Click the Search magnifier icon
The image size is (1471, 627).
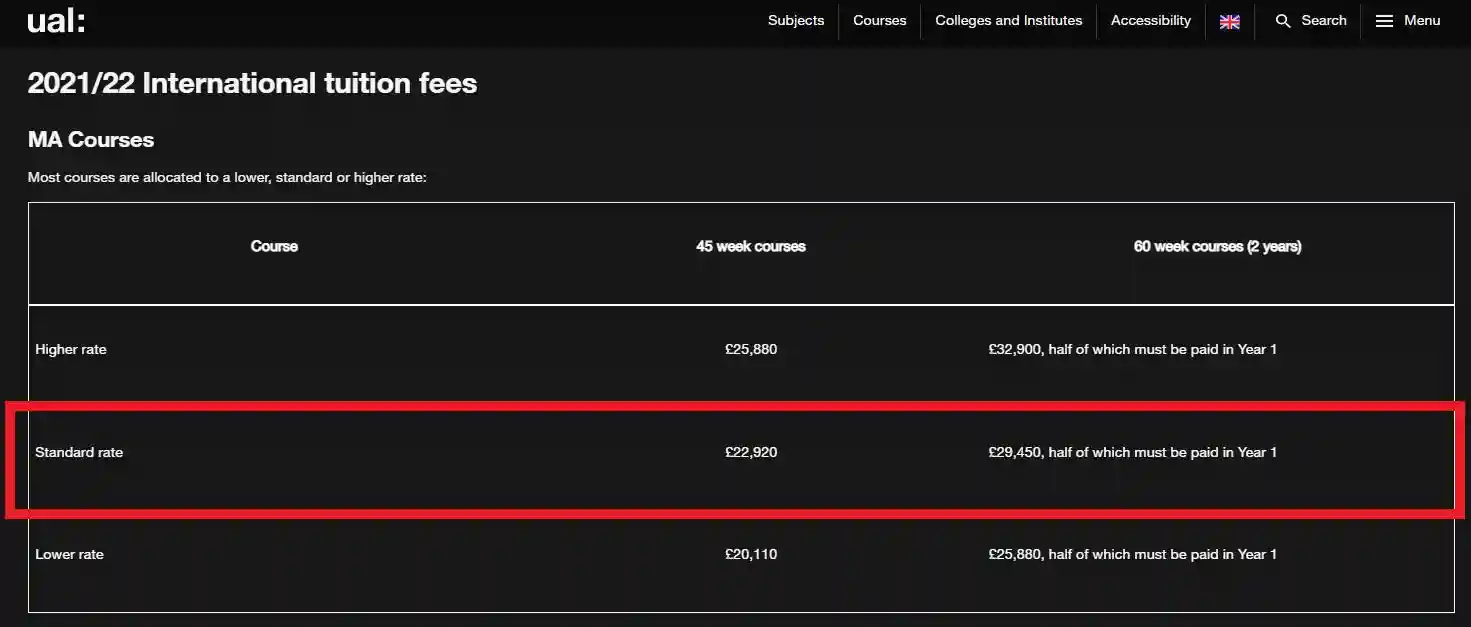point(1283,21)
